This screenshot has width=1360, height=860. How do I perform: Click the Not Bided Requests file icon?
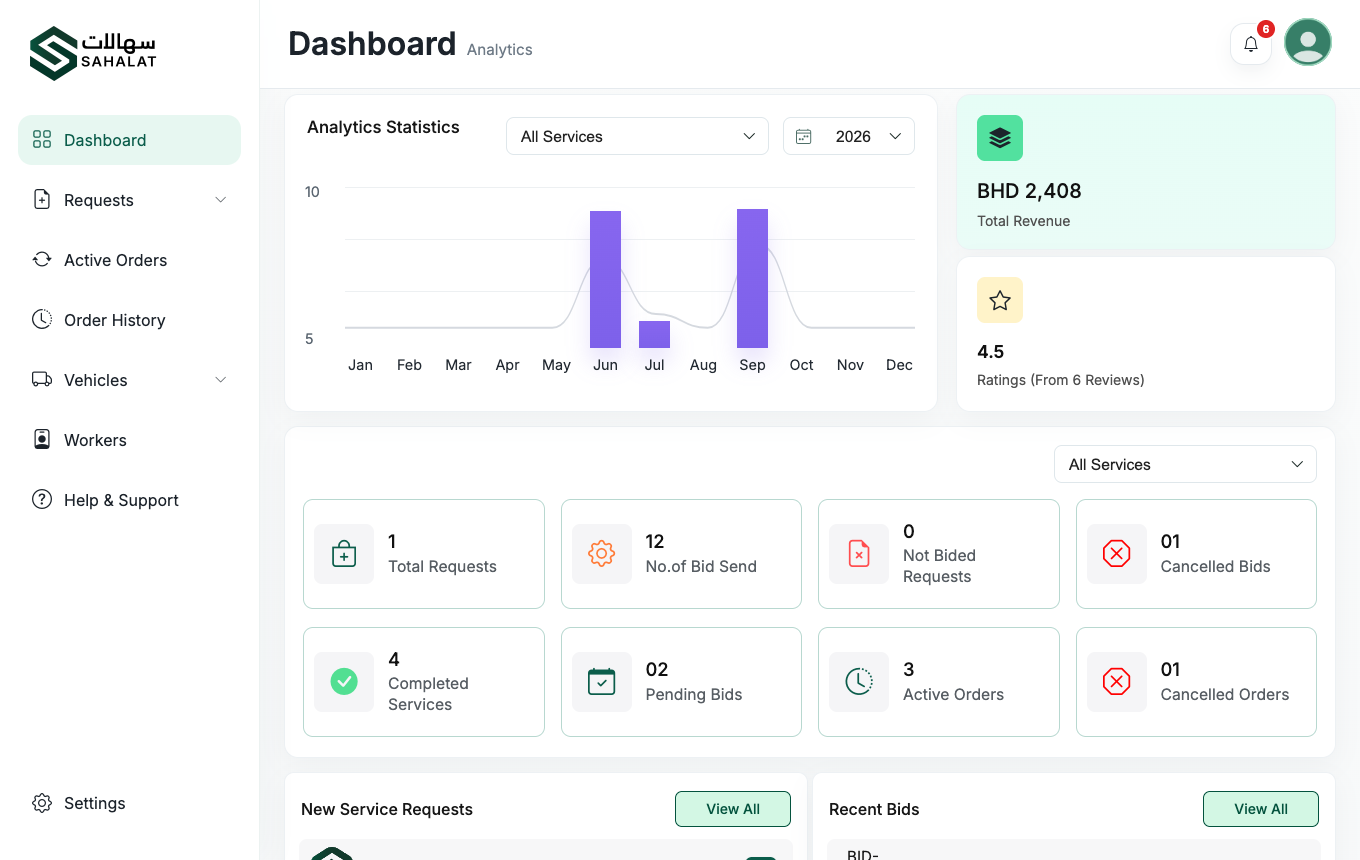point(859,554)
